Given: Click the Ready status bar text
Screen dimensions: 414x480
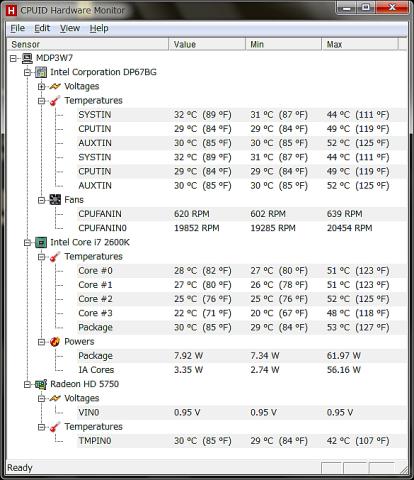Looking at the screenshot, I should click(20, 468).
